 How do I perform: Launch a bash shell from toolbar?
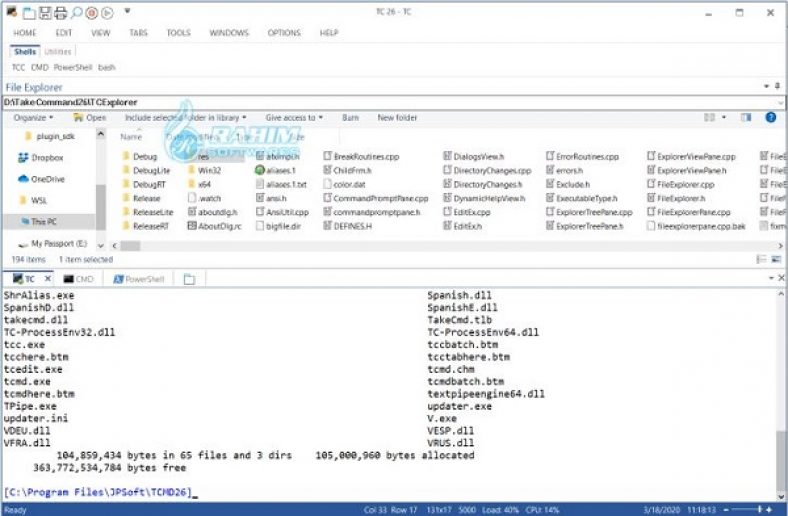107,67
